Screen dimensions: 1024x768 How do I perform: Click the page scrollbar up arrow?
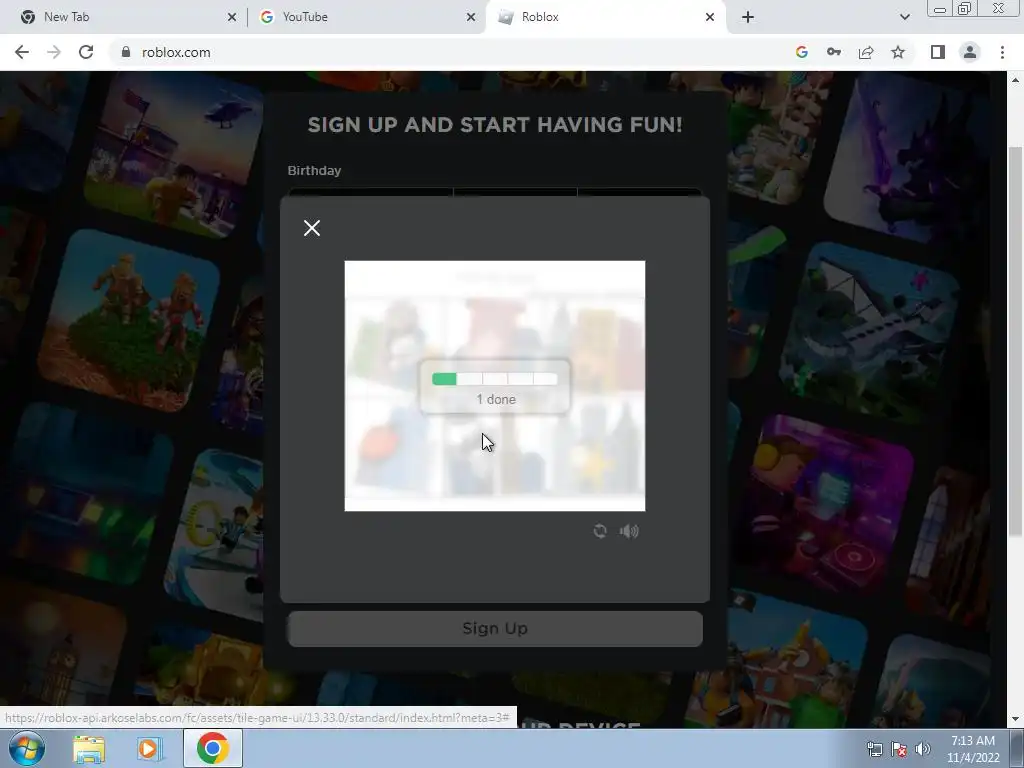pyautogui.click(x=1016, y=80)
